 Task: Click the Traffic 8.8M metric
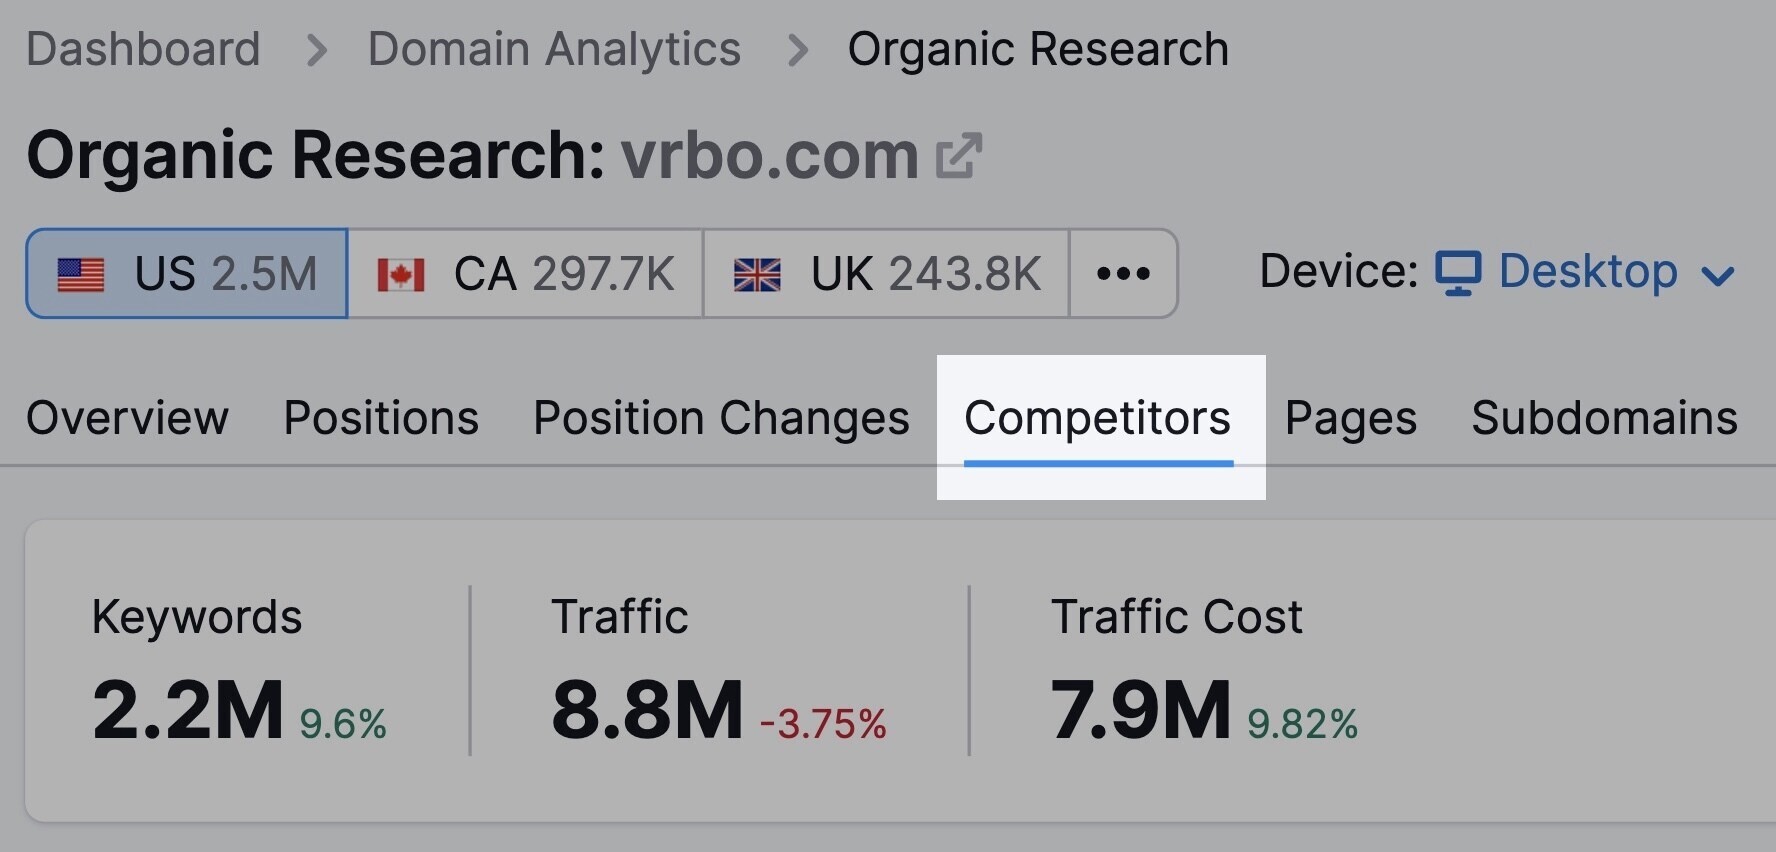point(718,670)
